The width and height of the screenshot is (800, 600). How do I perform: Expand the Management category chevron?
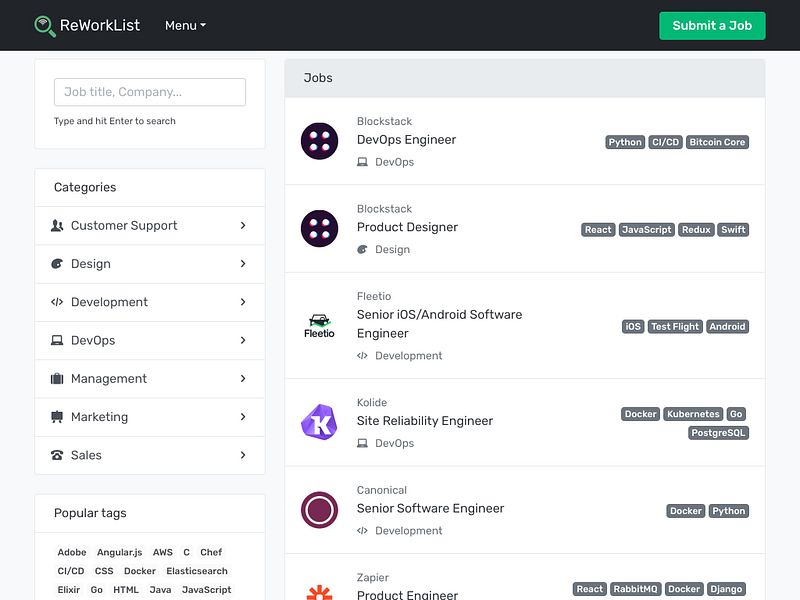click(243, 379)
